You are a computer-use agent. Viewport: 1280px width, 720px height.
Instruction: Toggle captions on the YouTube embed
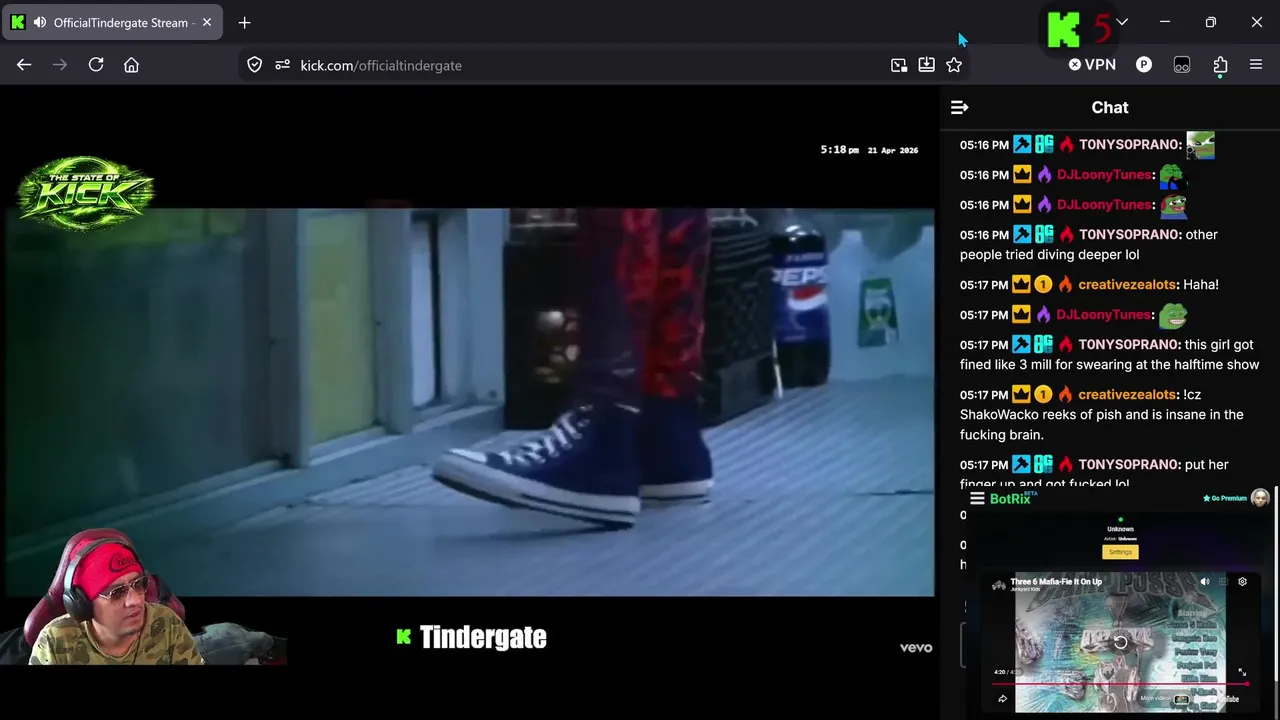(x=1223, y=582)
